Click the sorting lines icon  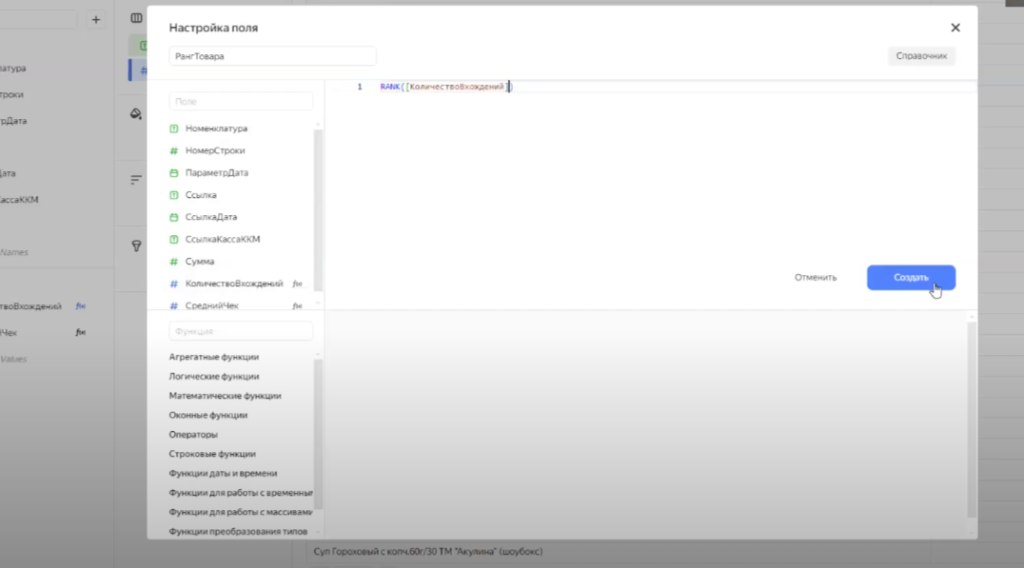(136, 180)
